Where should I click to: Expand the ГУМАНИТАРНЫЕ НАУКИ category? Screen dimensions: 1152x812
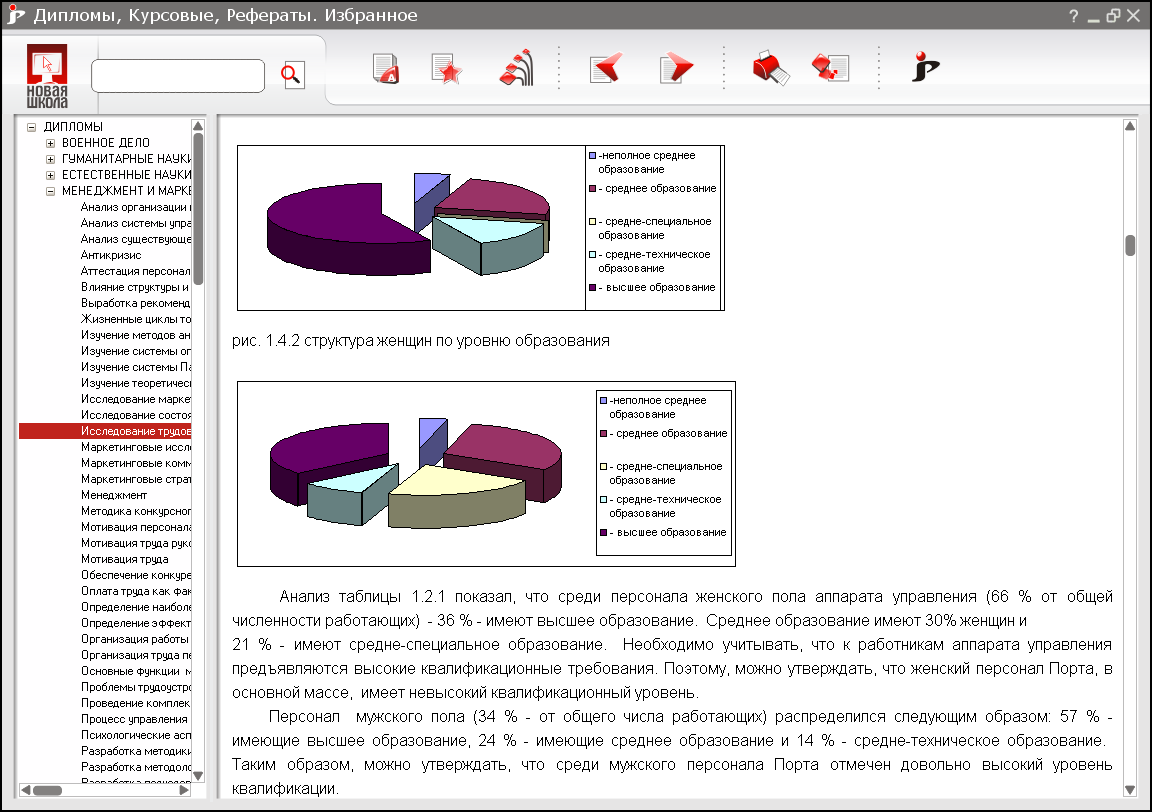50,159
